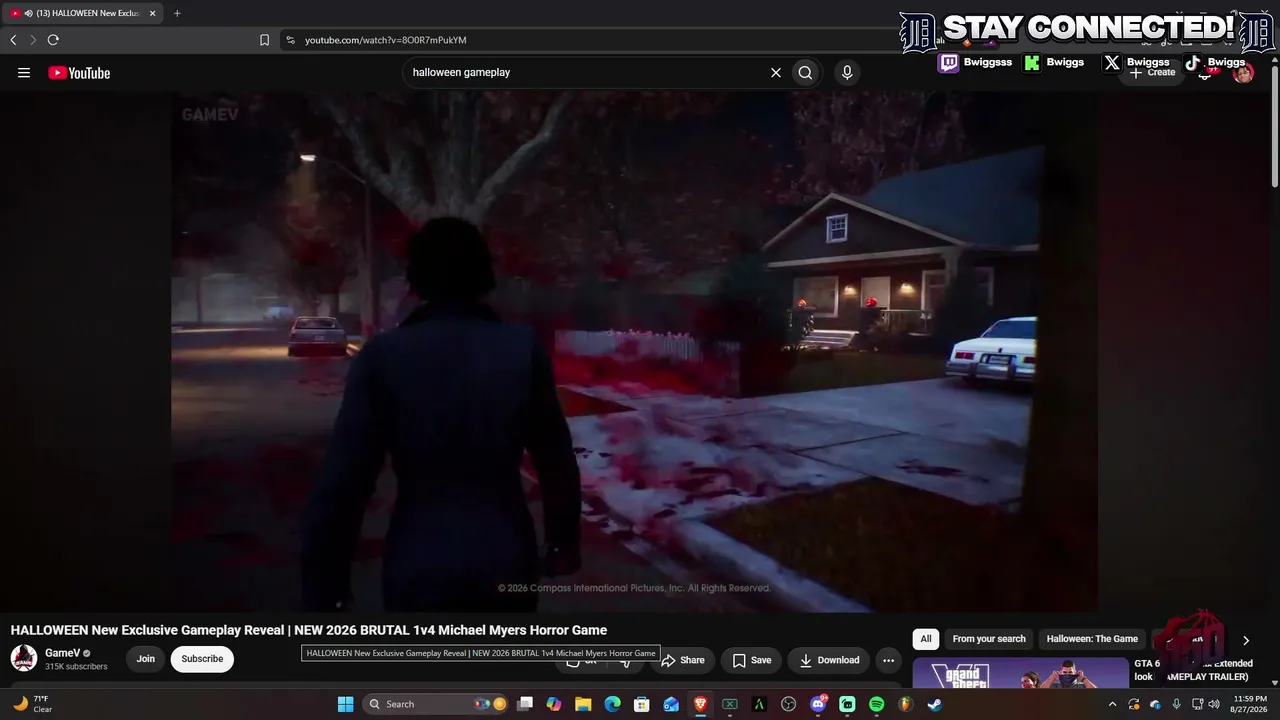The height and width of the screenshot is (720, 1280).
Task: Open OBS Studio from the taskbar
Action: pos(789,704)
